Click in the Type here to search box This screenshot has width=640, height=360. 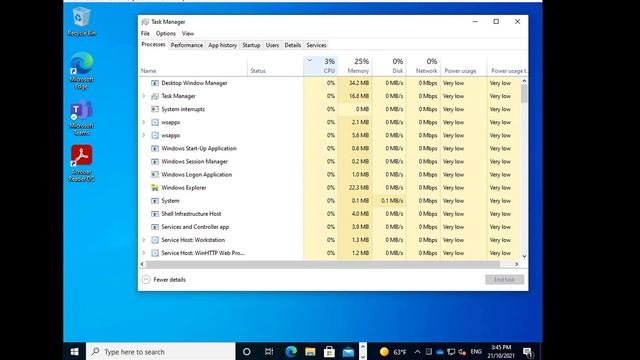(160, 351)
